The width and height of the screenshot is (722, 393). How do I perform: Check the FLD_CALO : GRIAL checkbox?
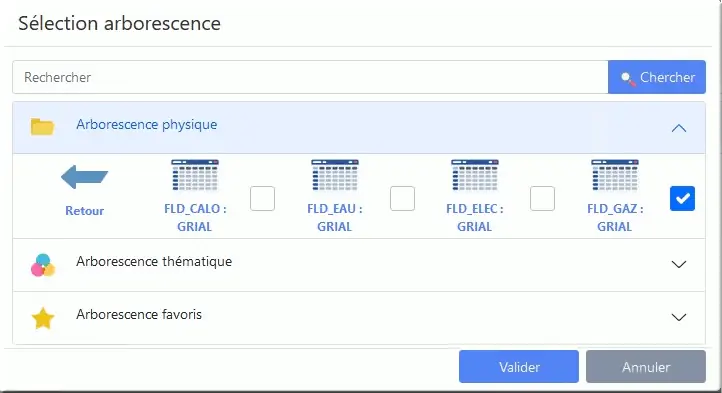[x=262, y=199]
